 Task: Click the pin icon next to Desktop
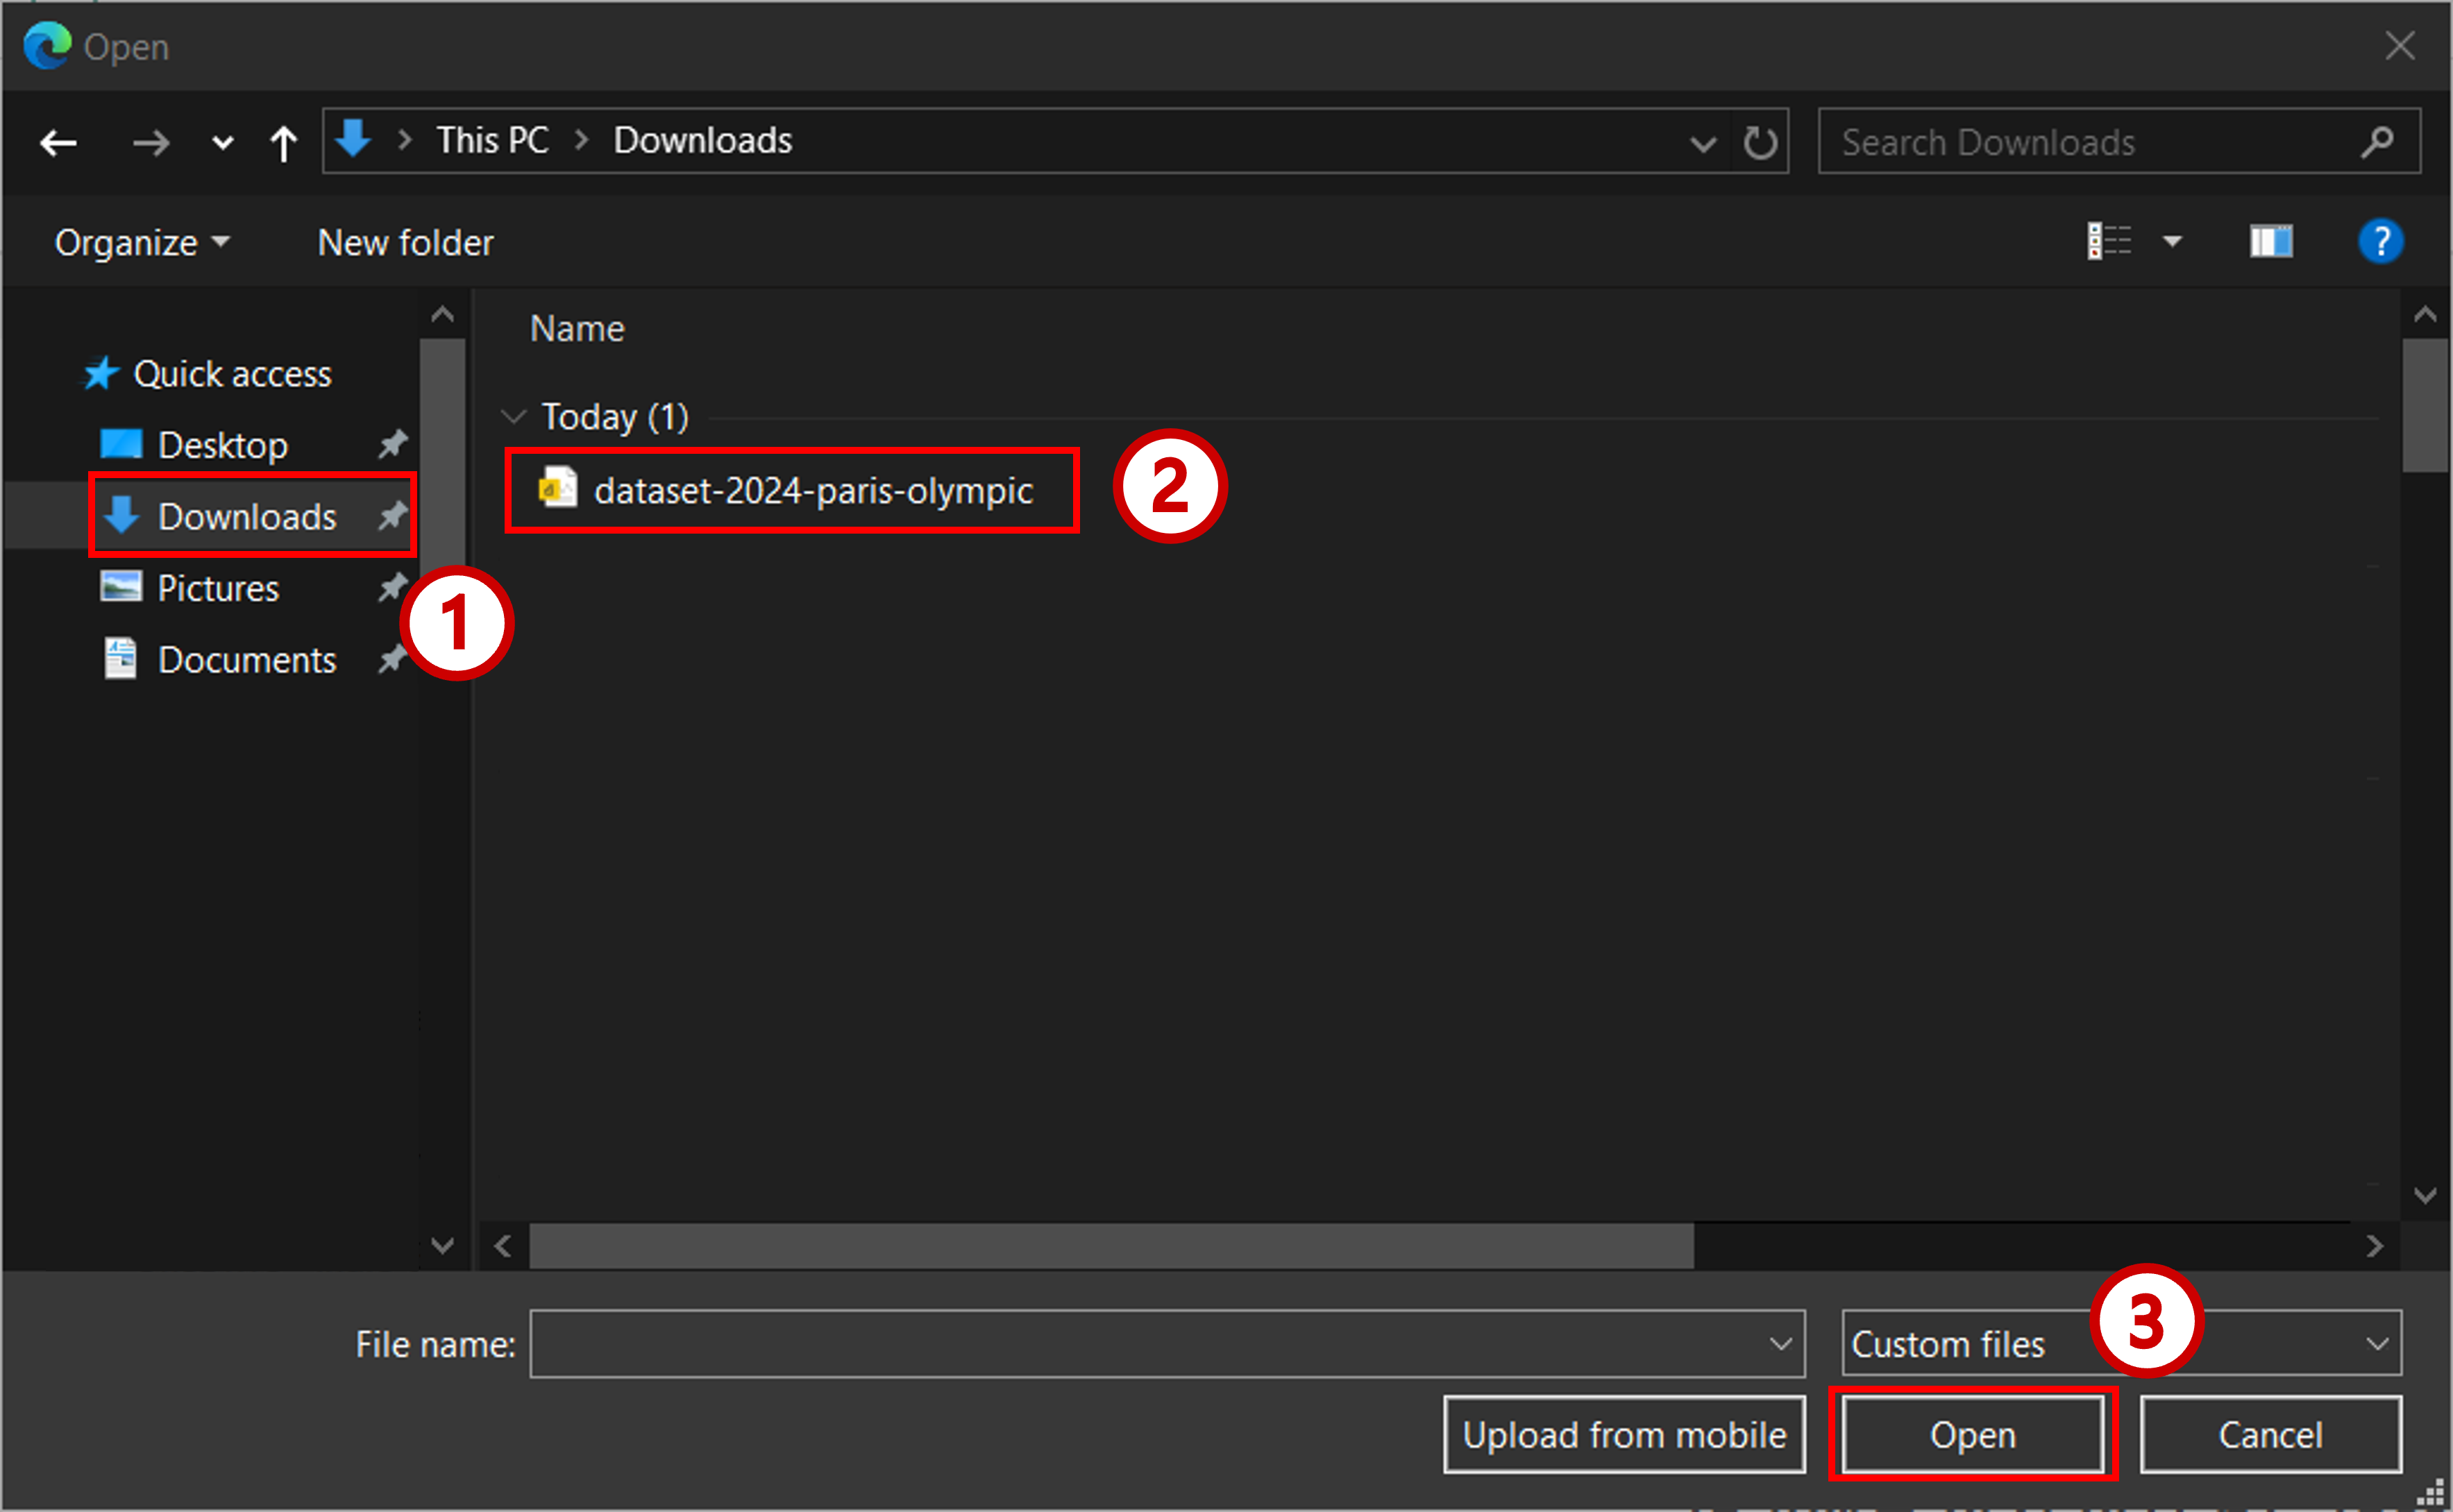point(393,444)
